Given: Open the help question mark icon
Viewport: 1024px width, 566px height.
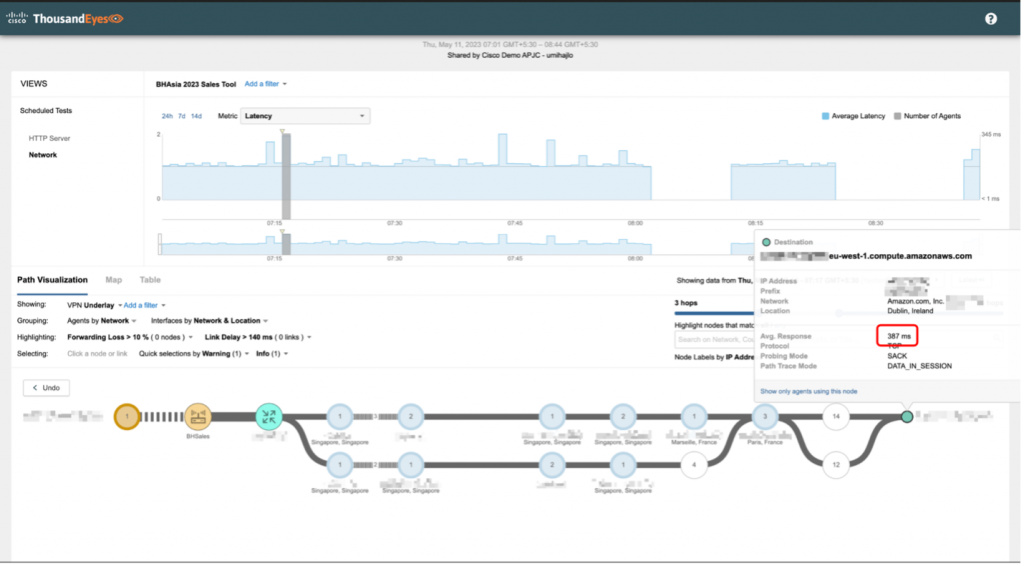Looking at the screenshot, I should 990,18.
